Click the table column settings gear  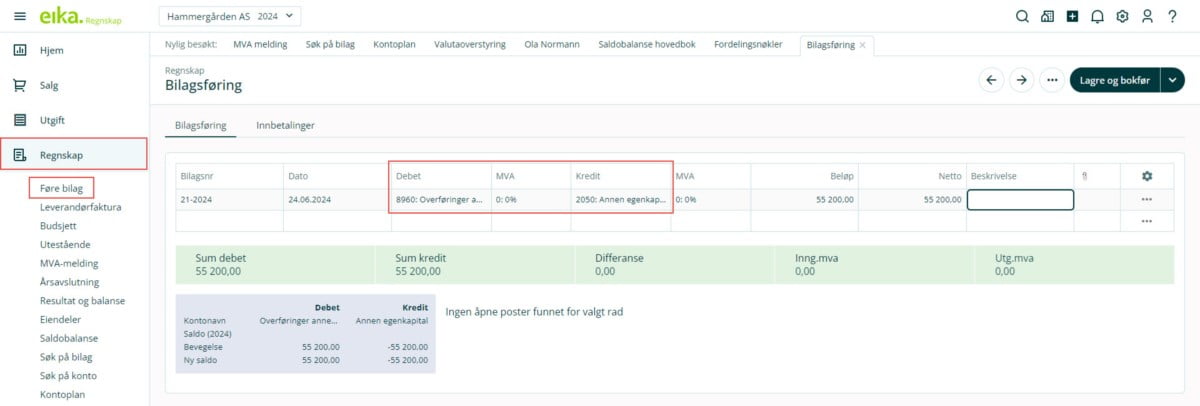[1146, 176]
